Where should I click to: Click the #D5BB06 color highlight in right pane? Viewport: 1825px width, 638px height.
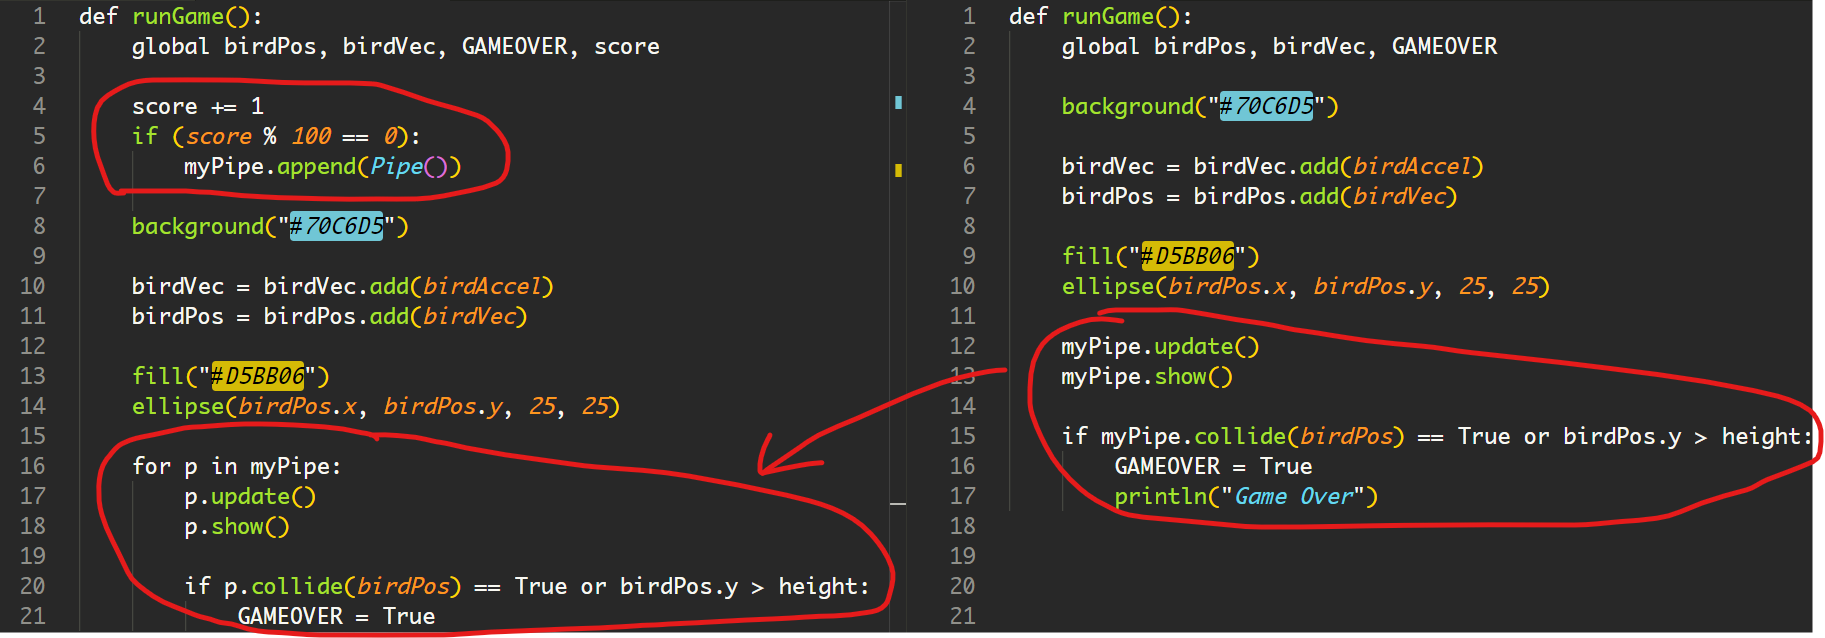1187,256
